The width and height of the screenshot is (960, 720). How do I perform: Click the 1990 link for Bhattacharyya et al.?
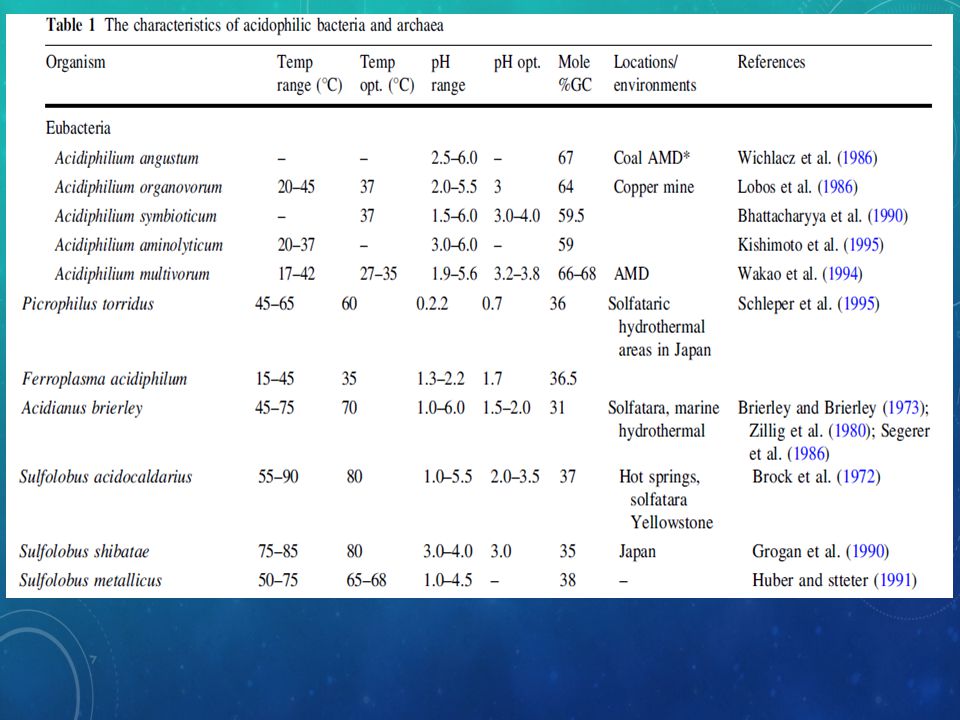(x=887, y=216)
